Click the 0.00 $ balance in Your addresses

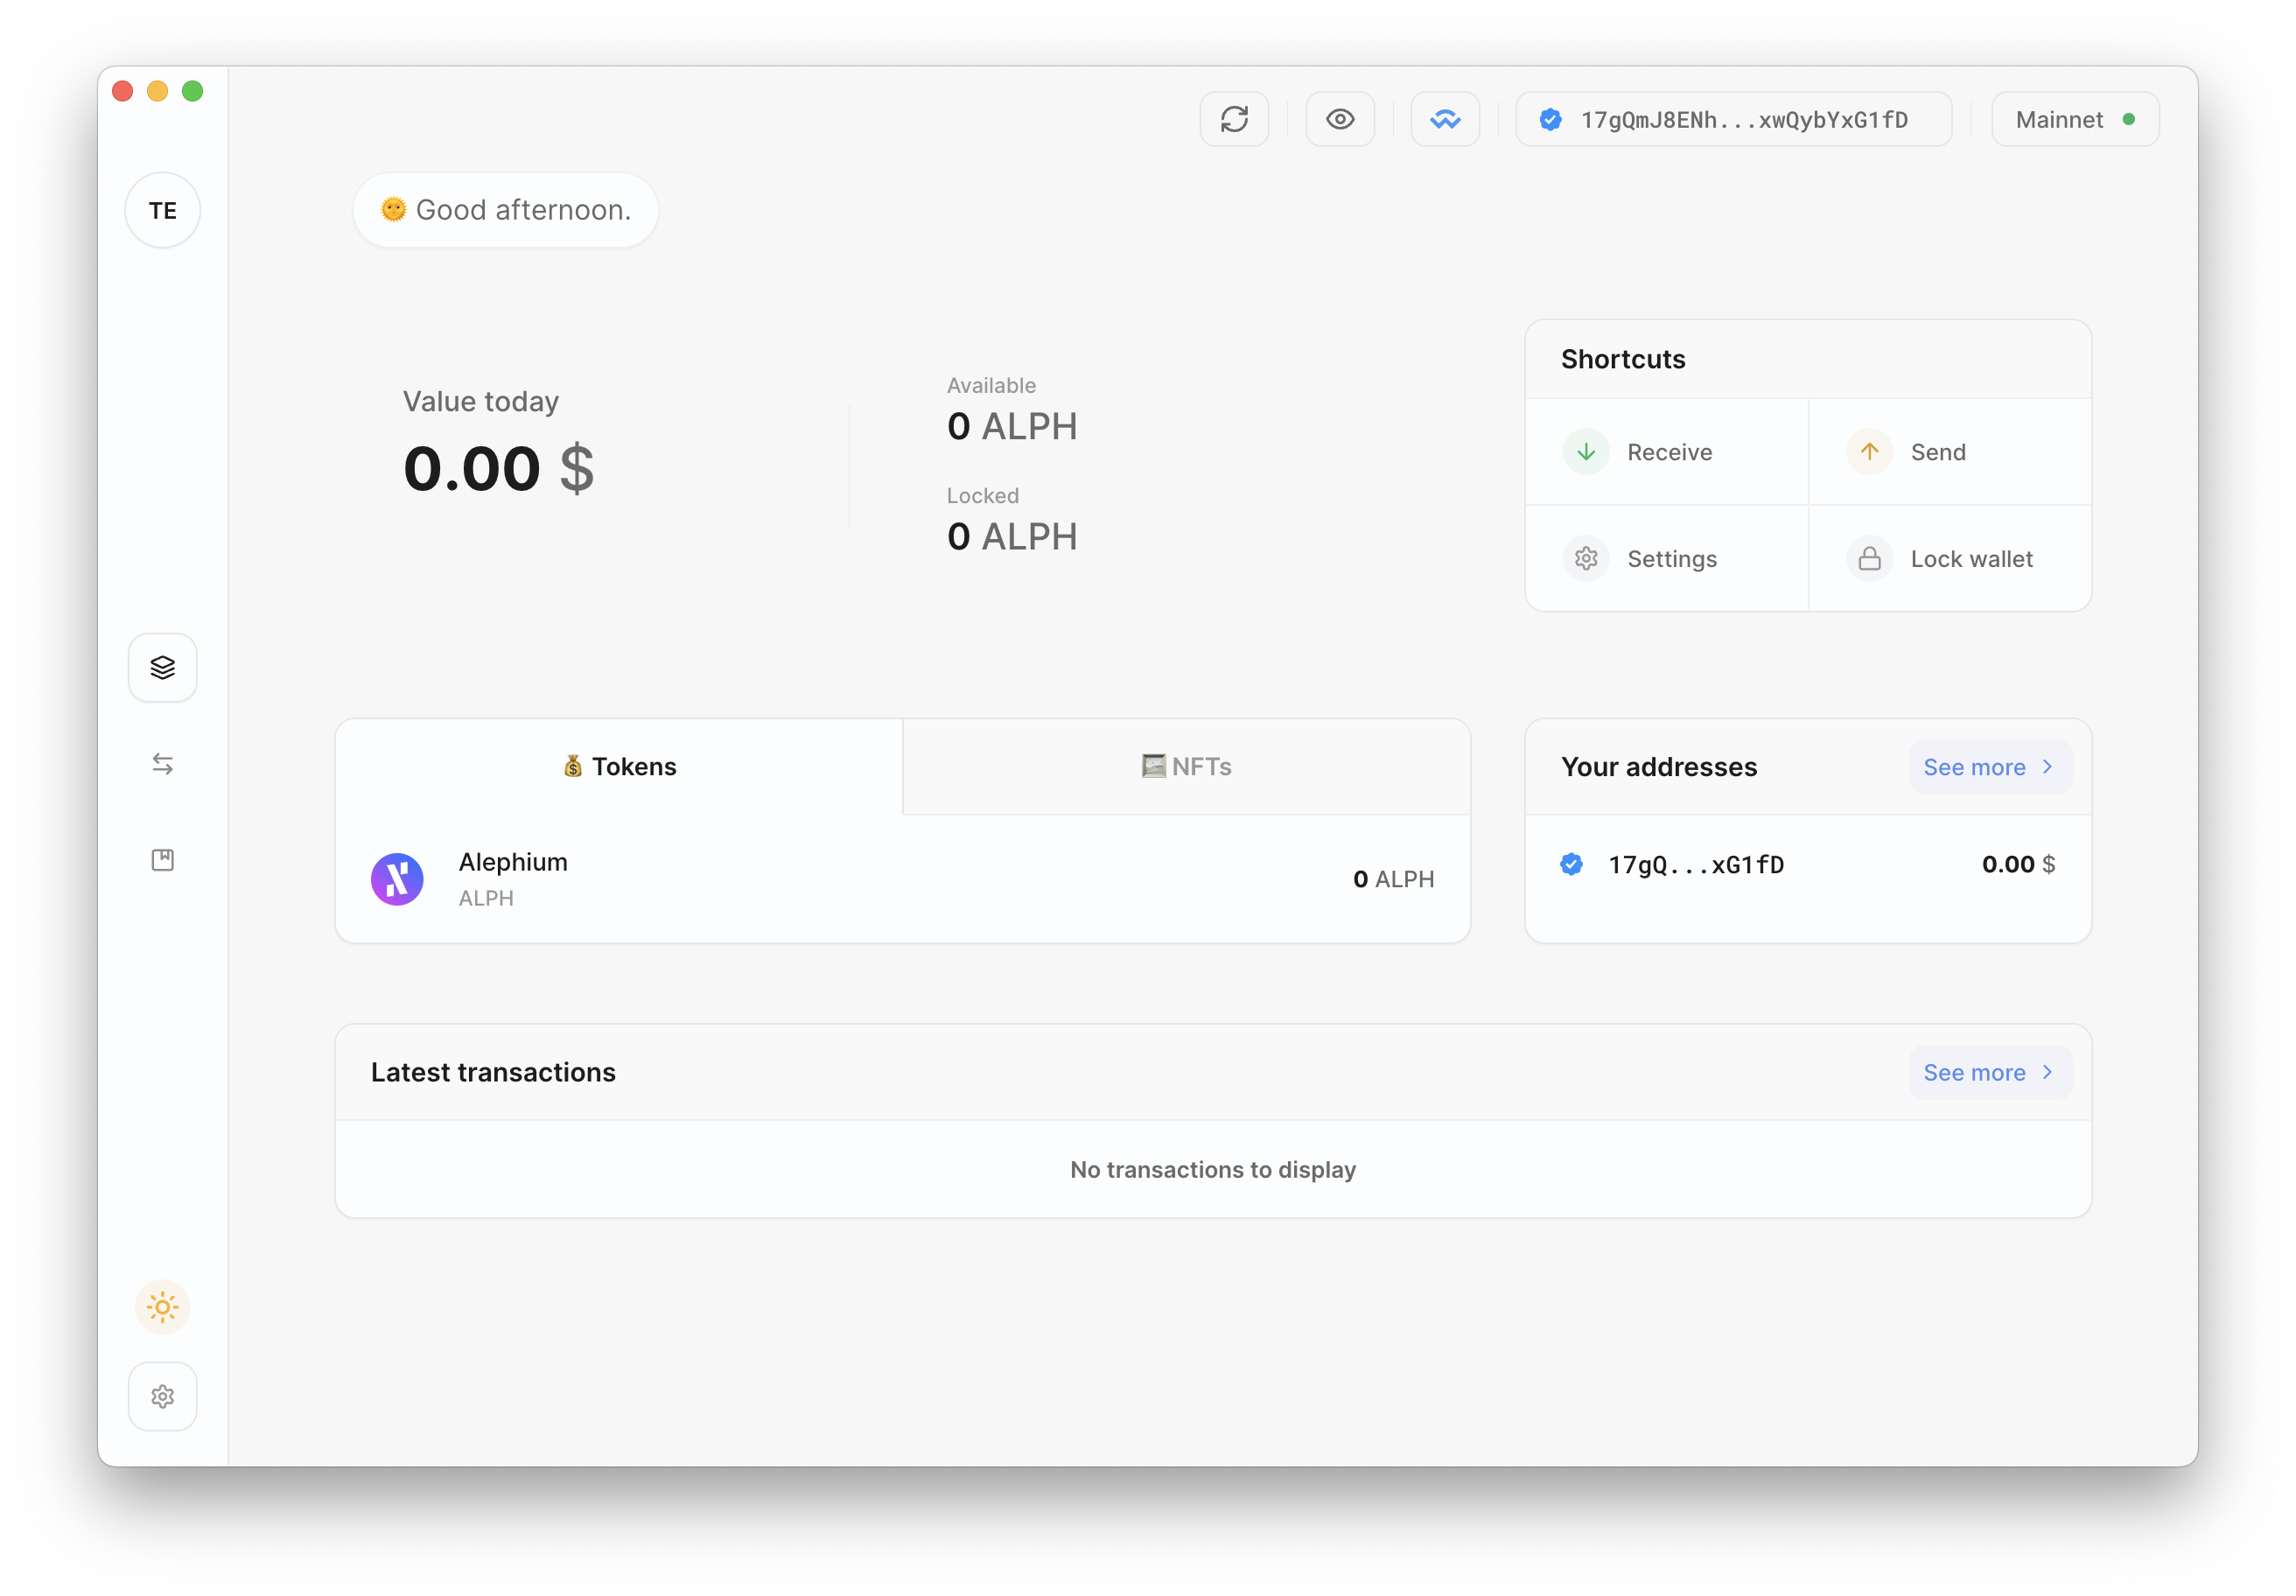(x=2018, y=864)
